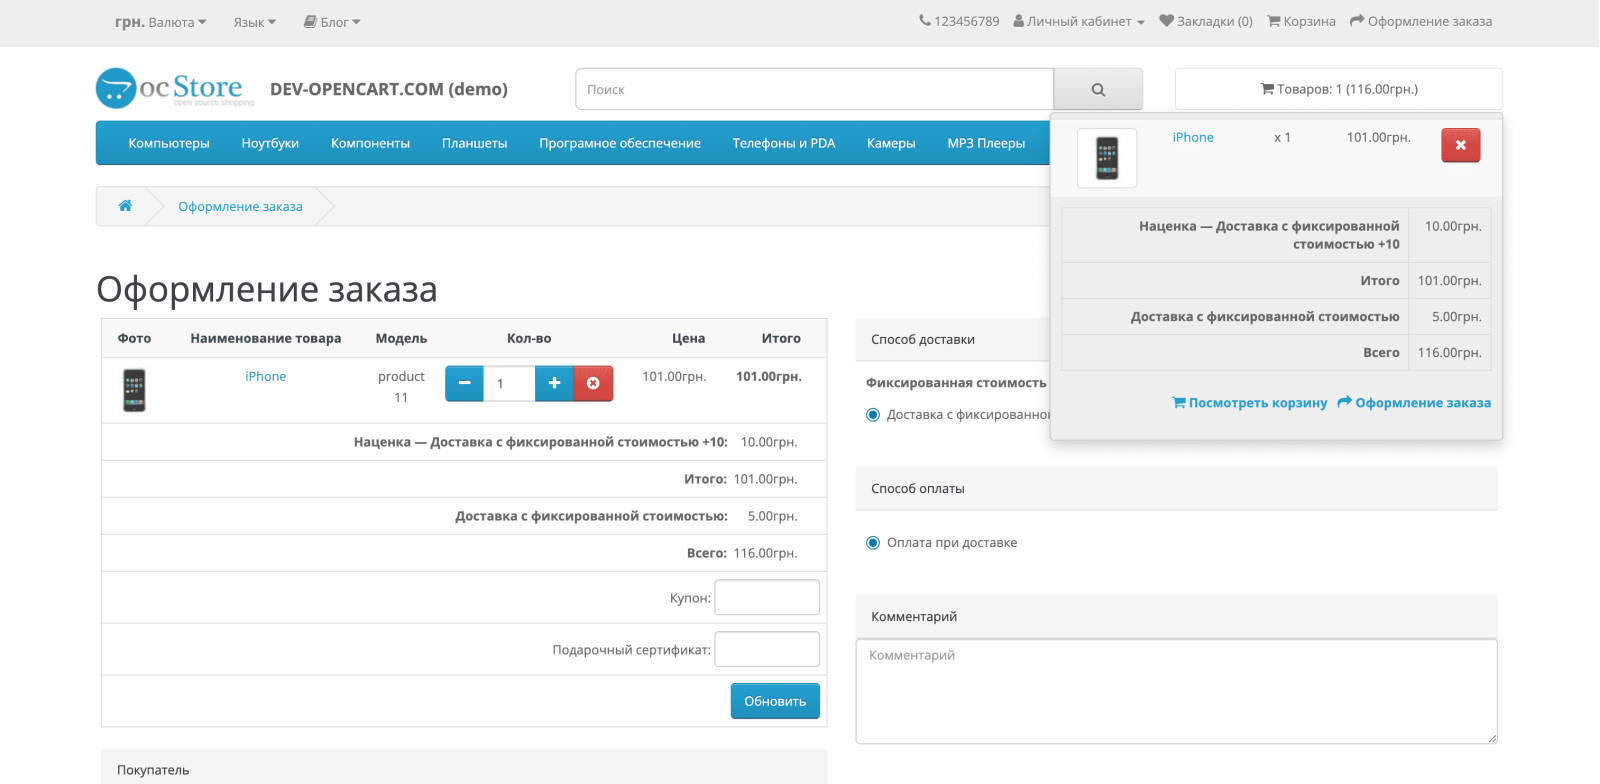This screenshot has height=784, width=1600.
Task: Open Корзина link in top bar
Action: click(x=1301, y=21)
